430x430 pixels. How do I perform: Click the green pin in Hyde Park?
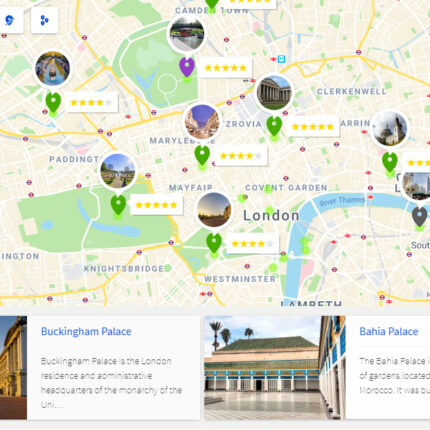pos(118,205)
